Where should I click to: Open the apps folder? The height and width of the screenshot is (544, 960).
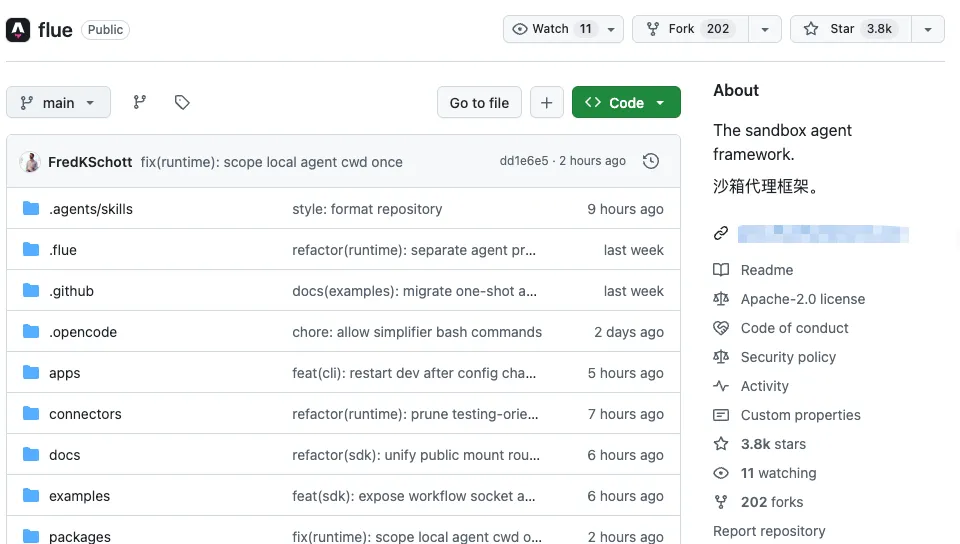pyautogui.click(x=64, y=373)
